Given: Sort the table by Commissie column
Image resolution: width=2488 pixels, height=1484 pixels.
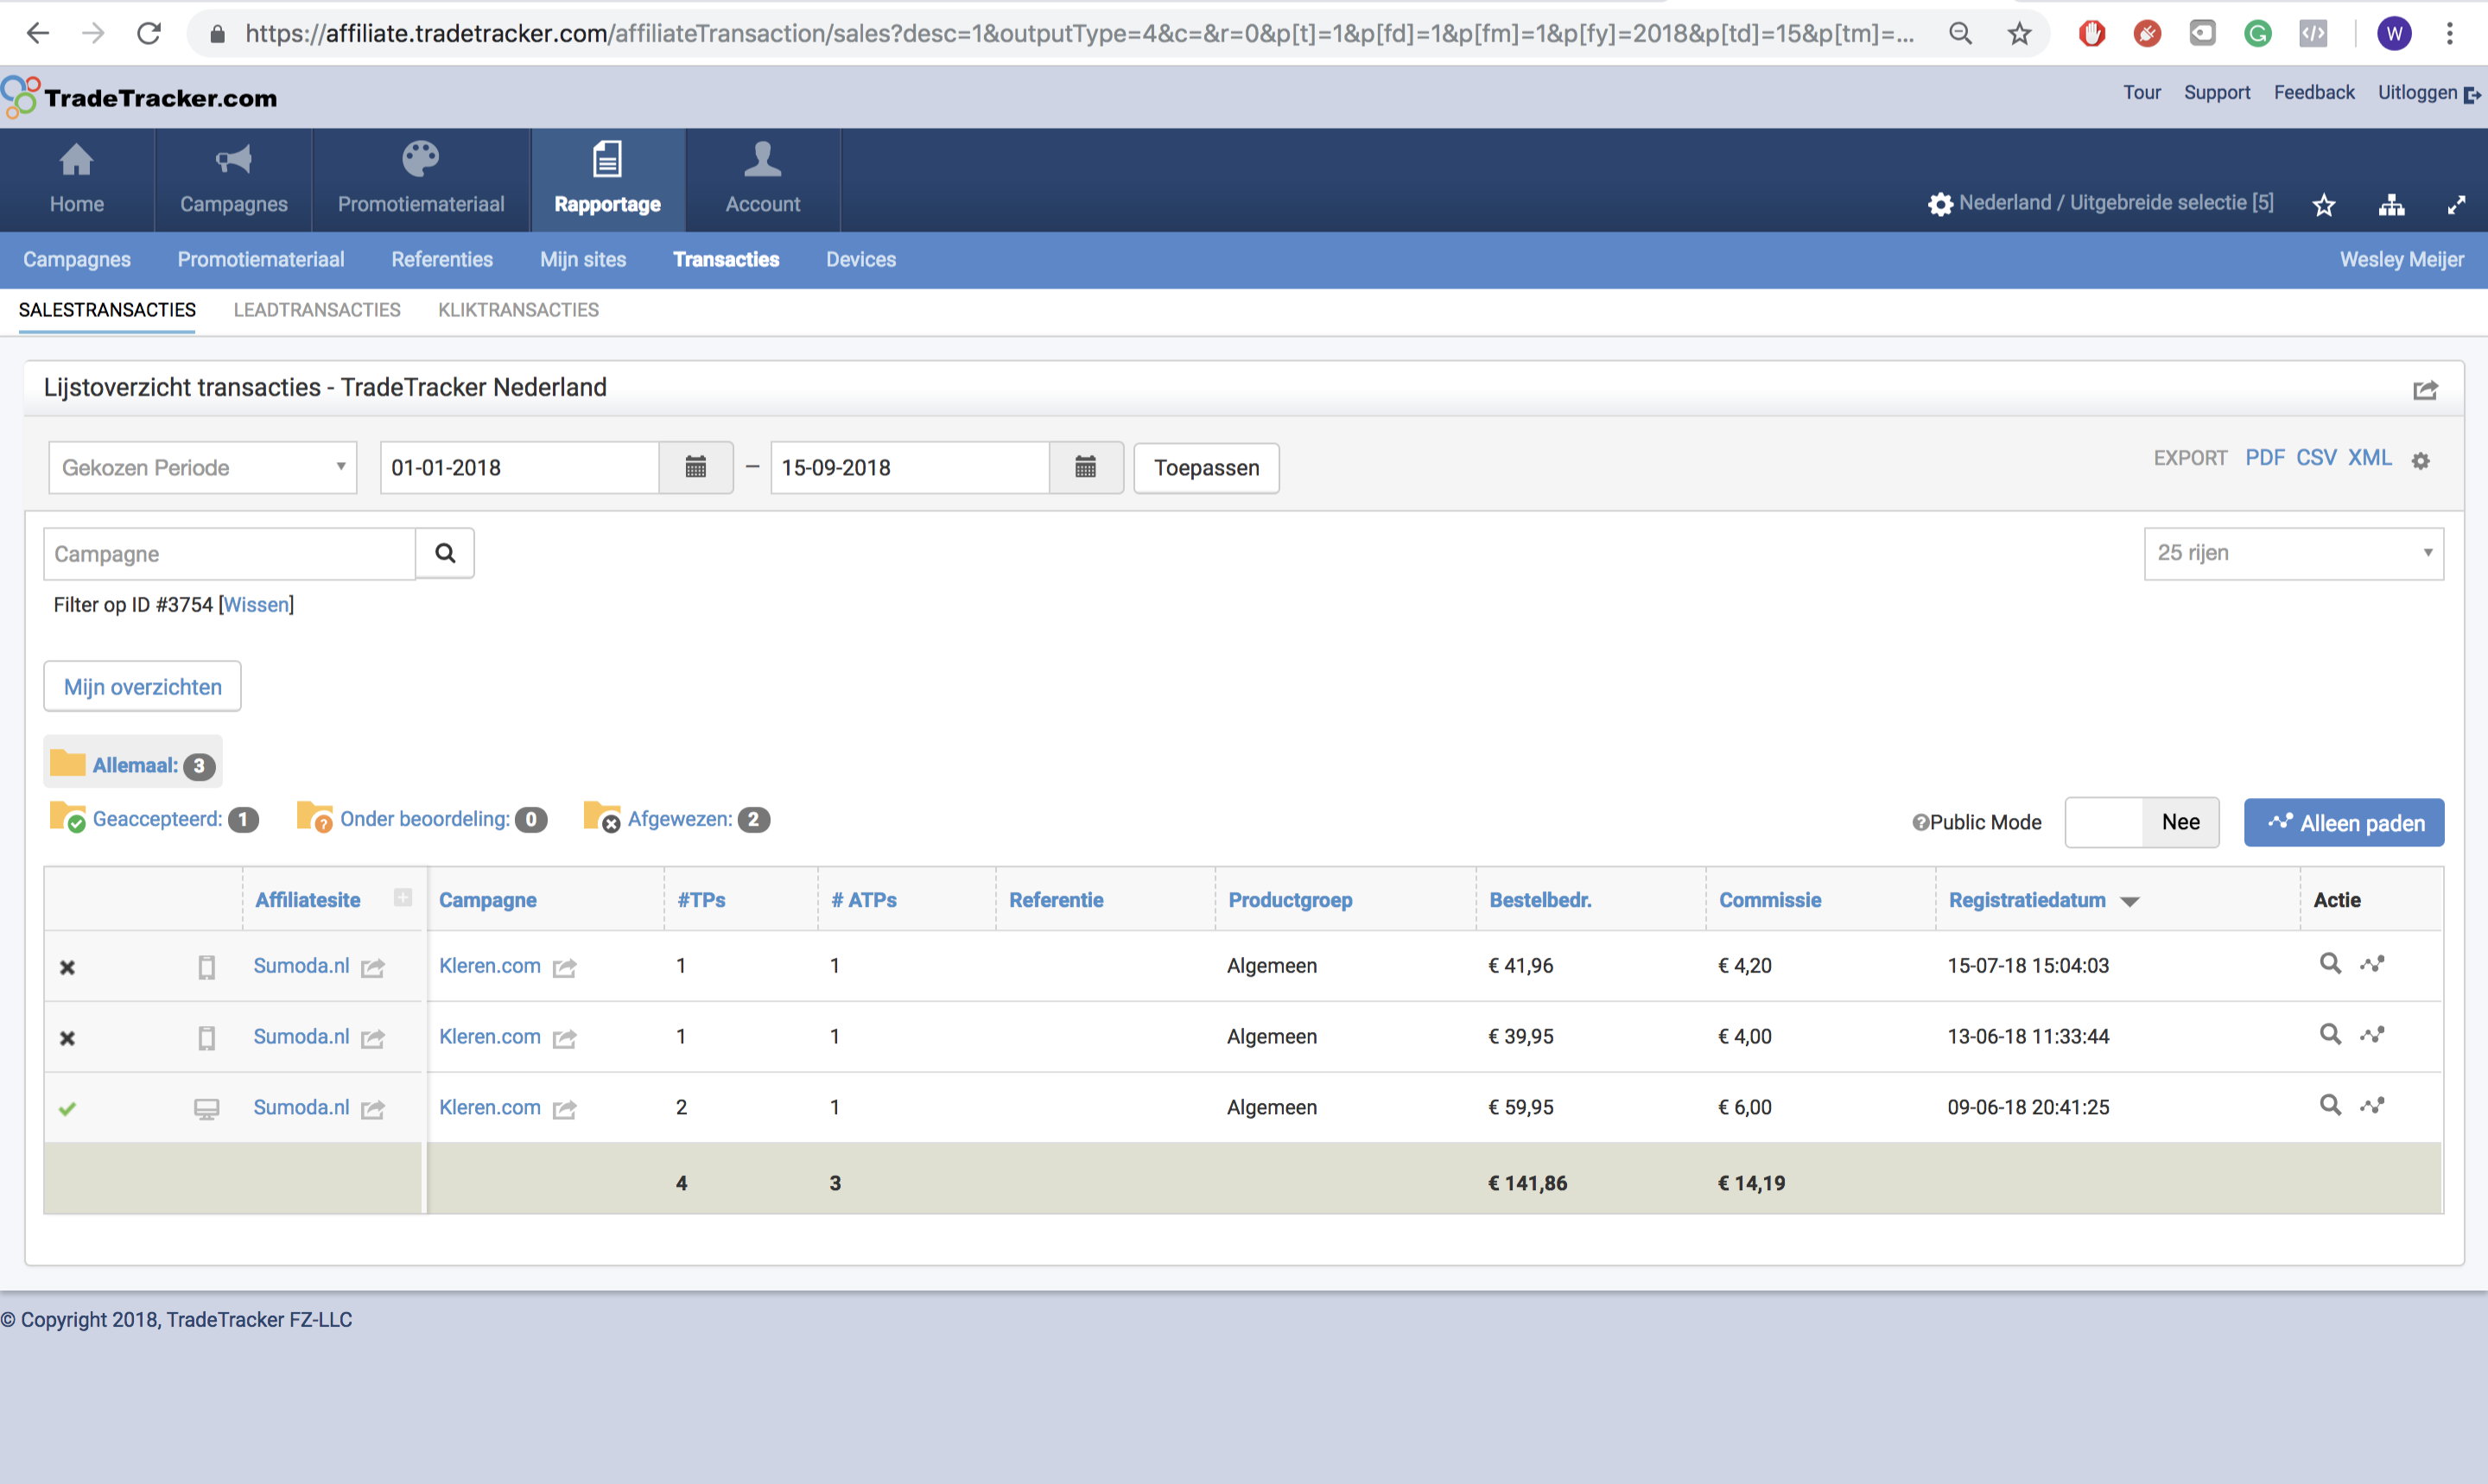Looking at the screenshot, I should [x=1769, y=899].
